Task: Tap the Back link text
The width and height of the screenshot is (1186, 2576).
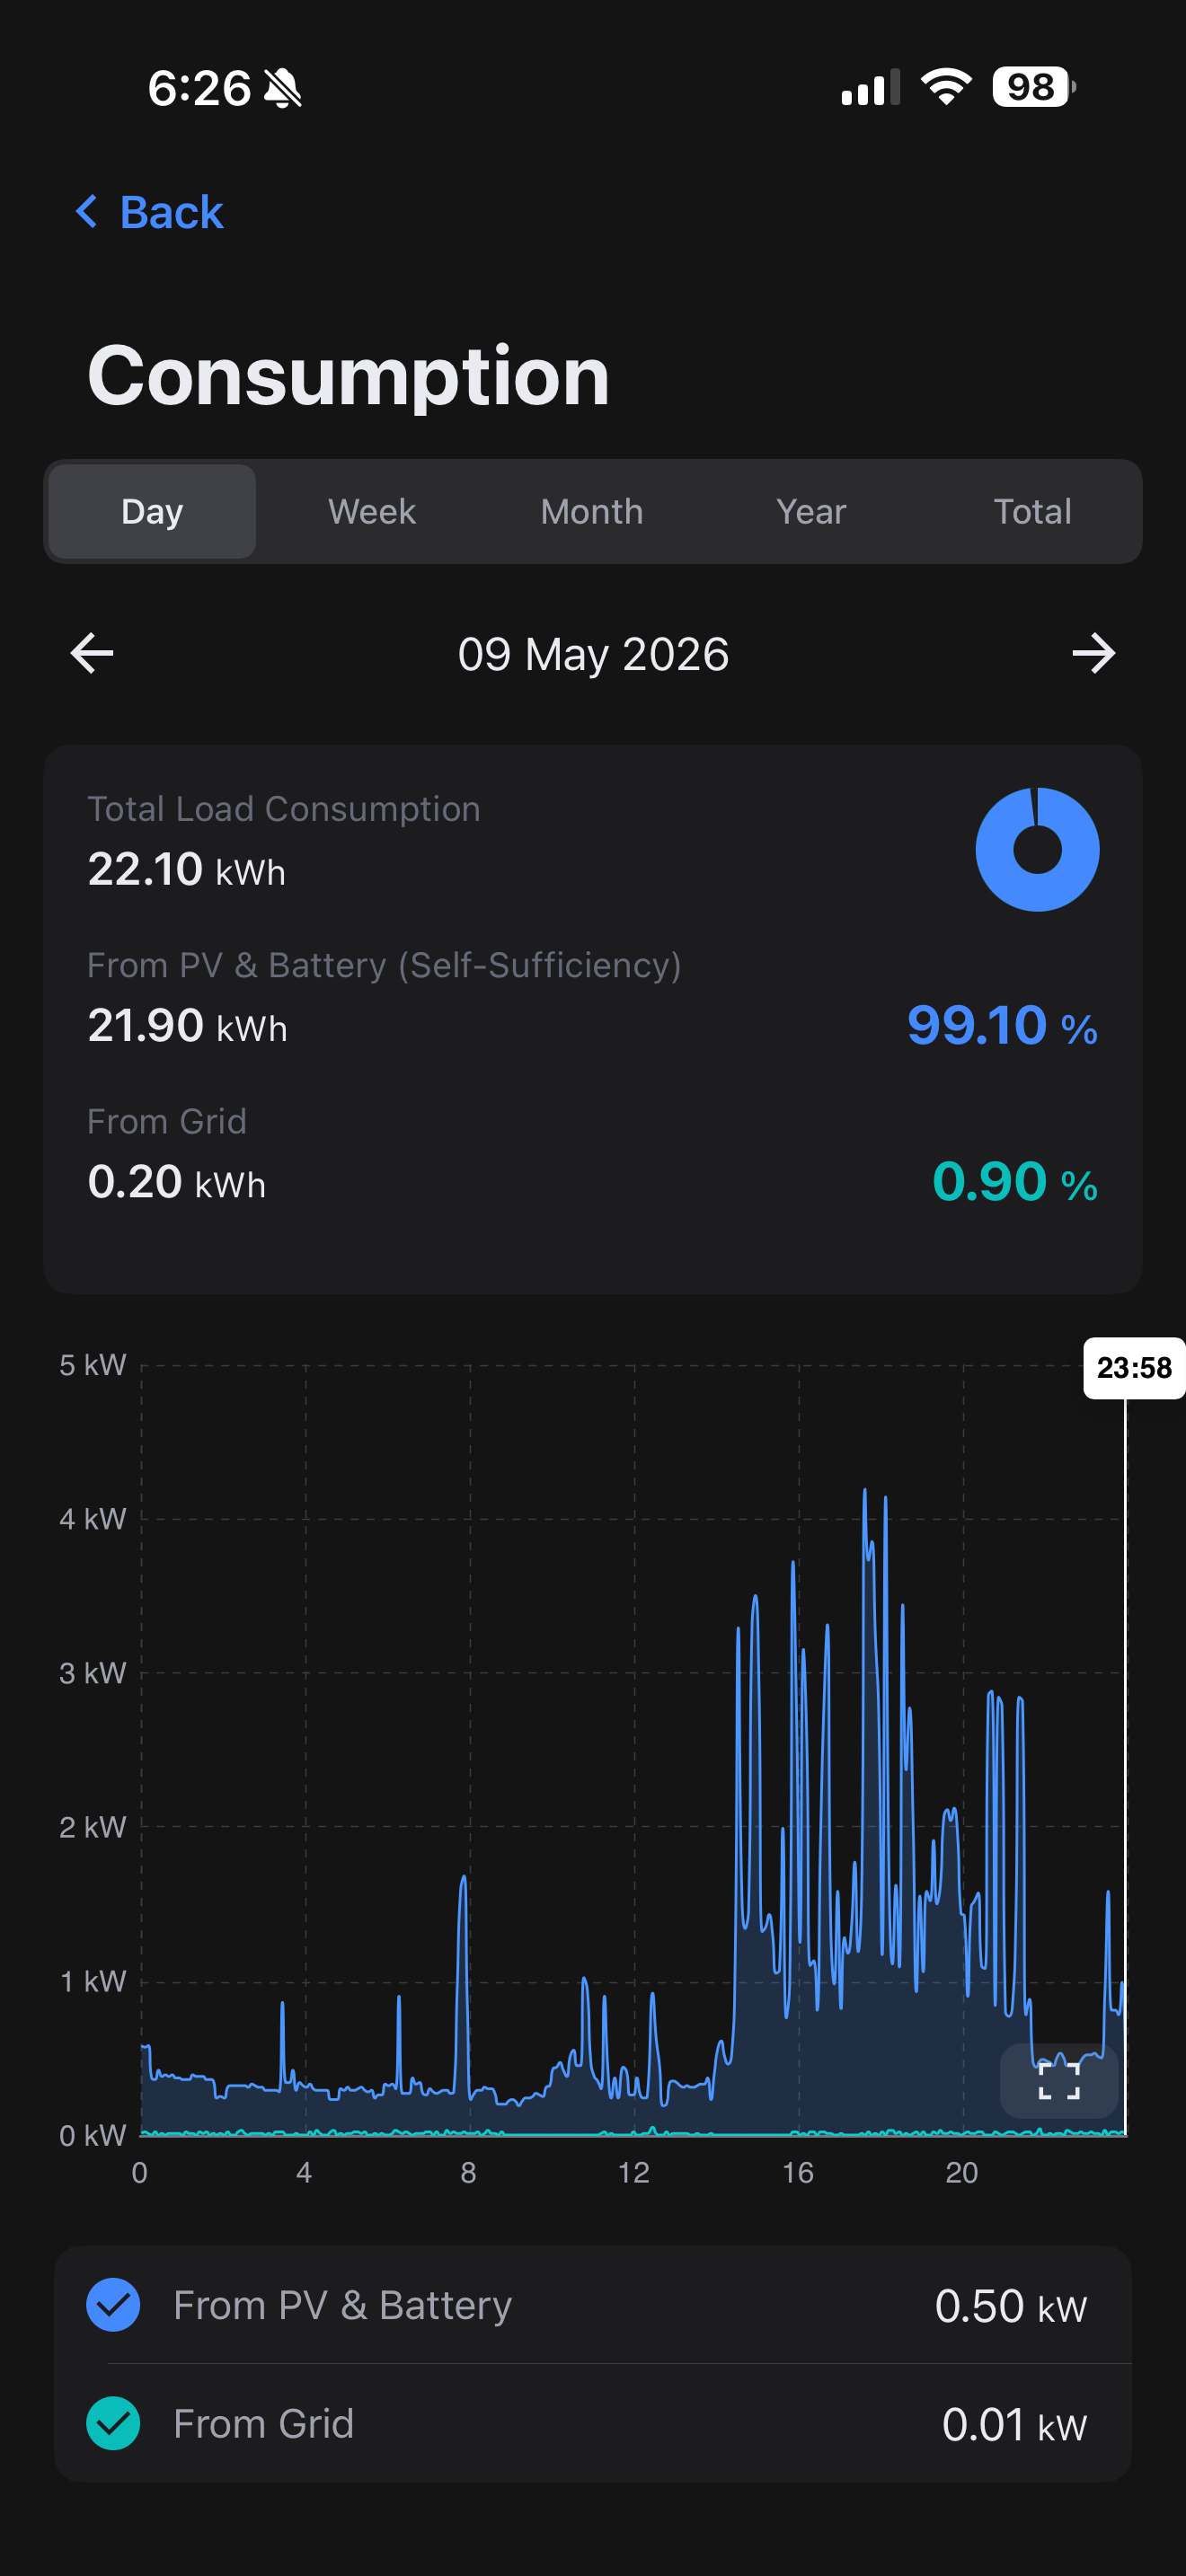Action: (x=171, y=212)
